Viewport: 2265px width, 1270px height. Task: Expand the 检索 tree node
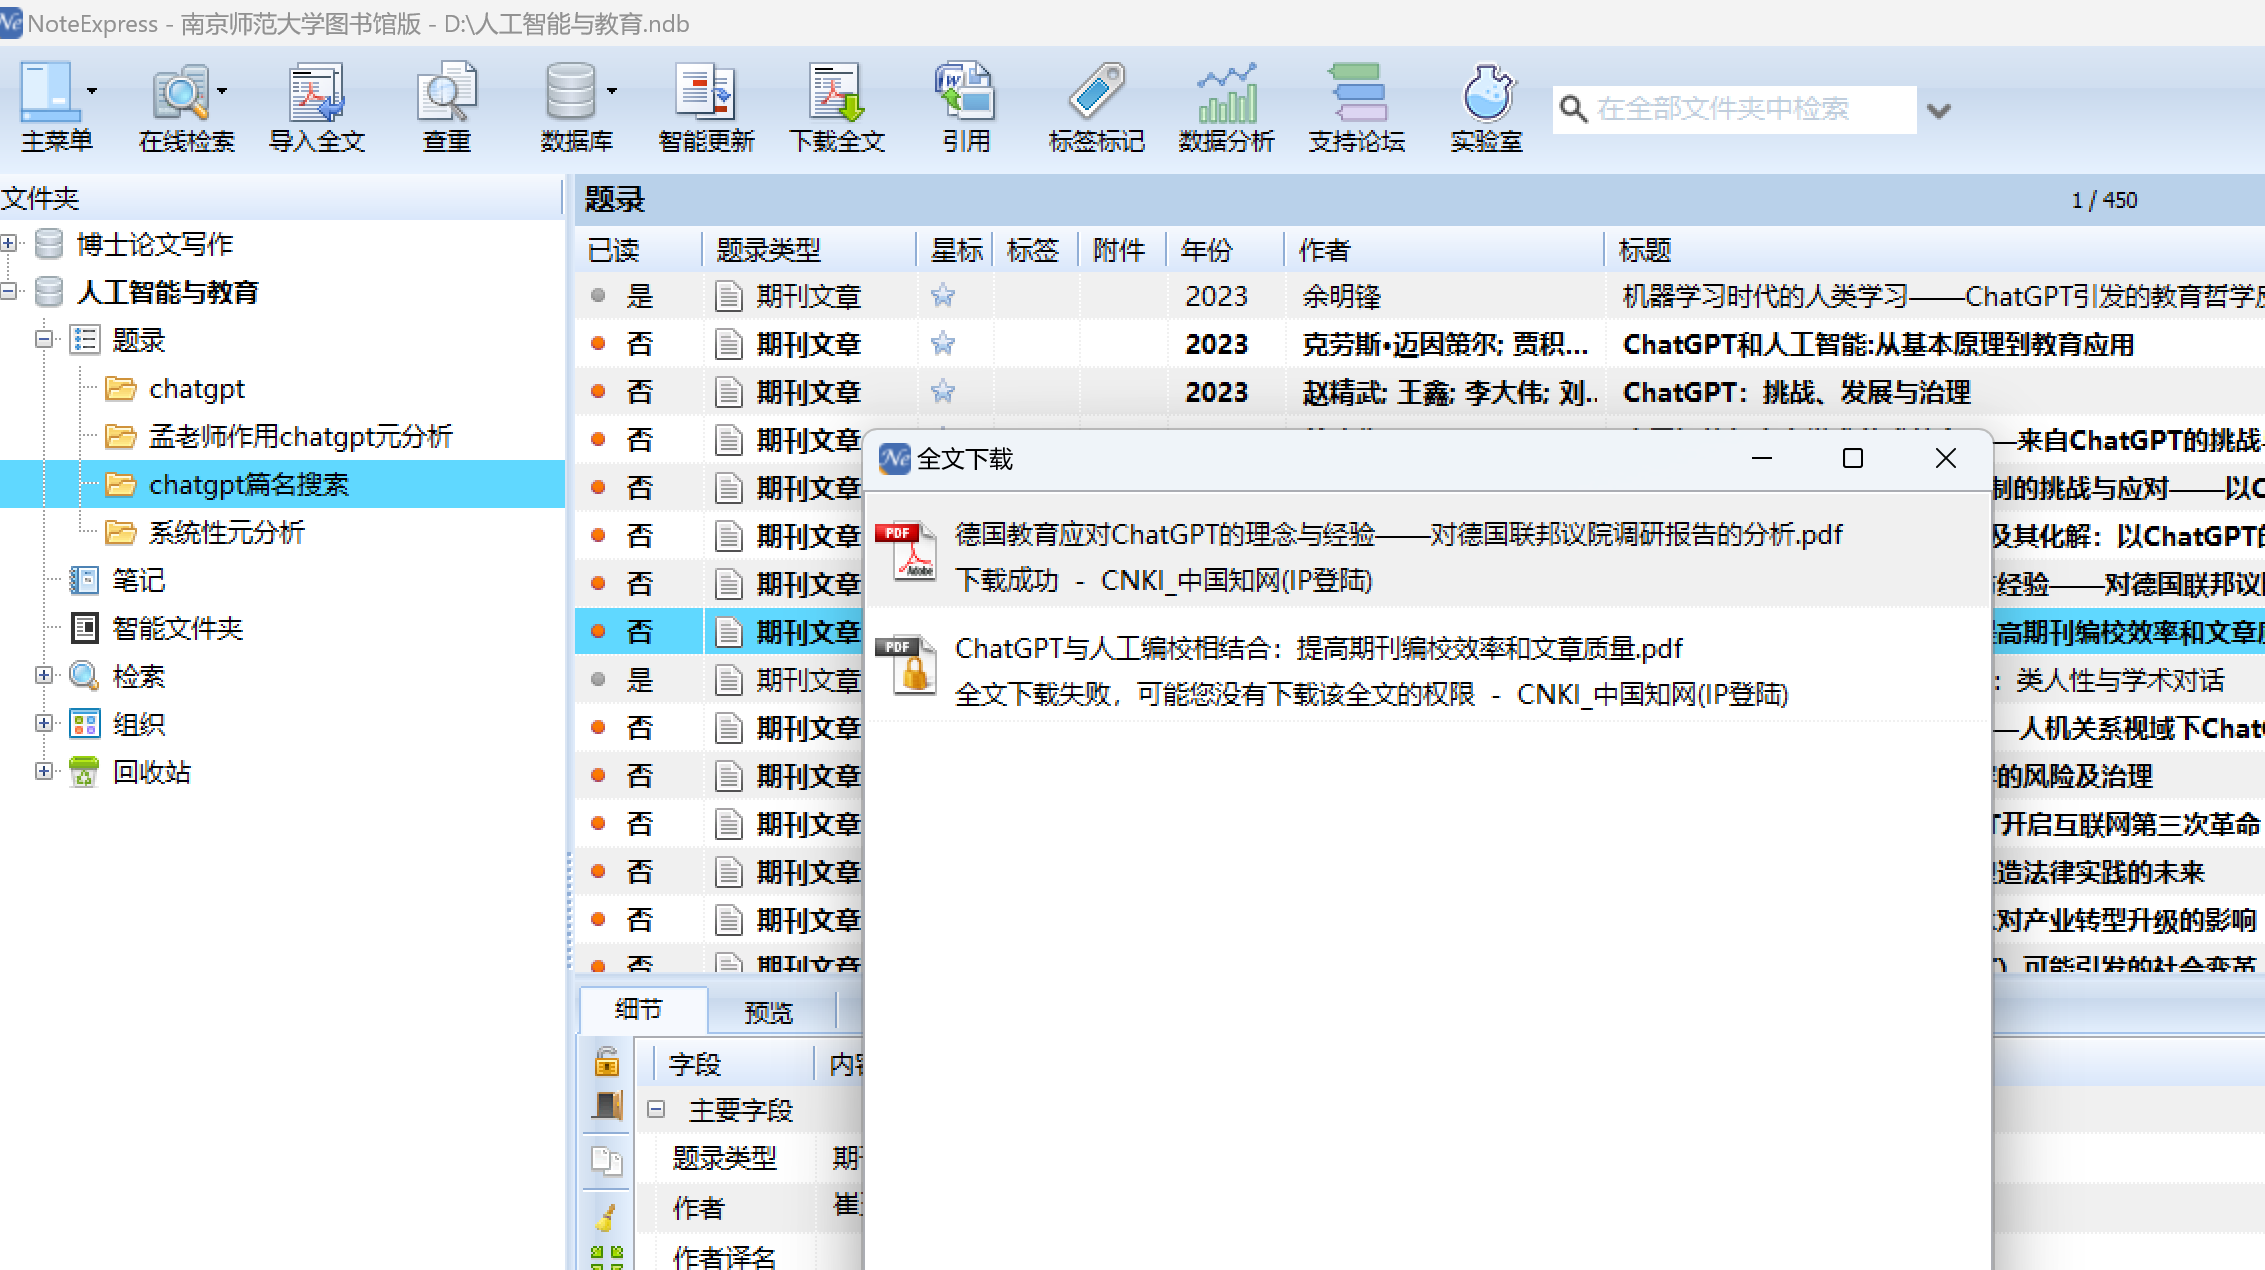click(x=43, y=675)
